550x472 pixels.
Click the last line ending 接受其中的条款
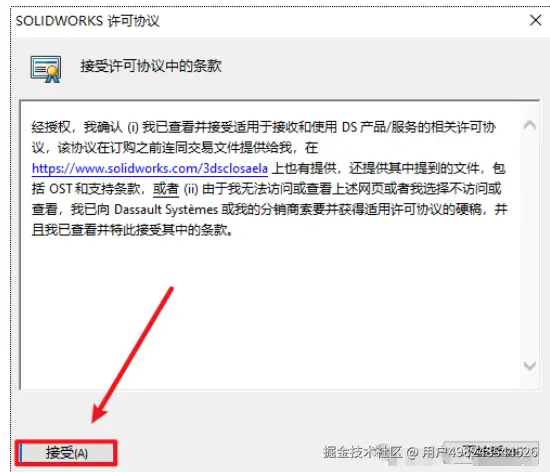coord(132,230)
